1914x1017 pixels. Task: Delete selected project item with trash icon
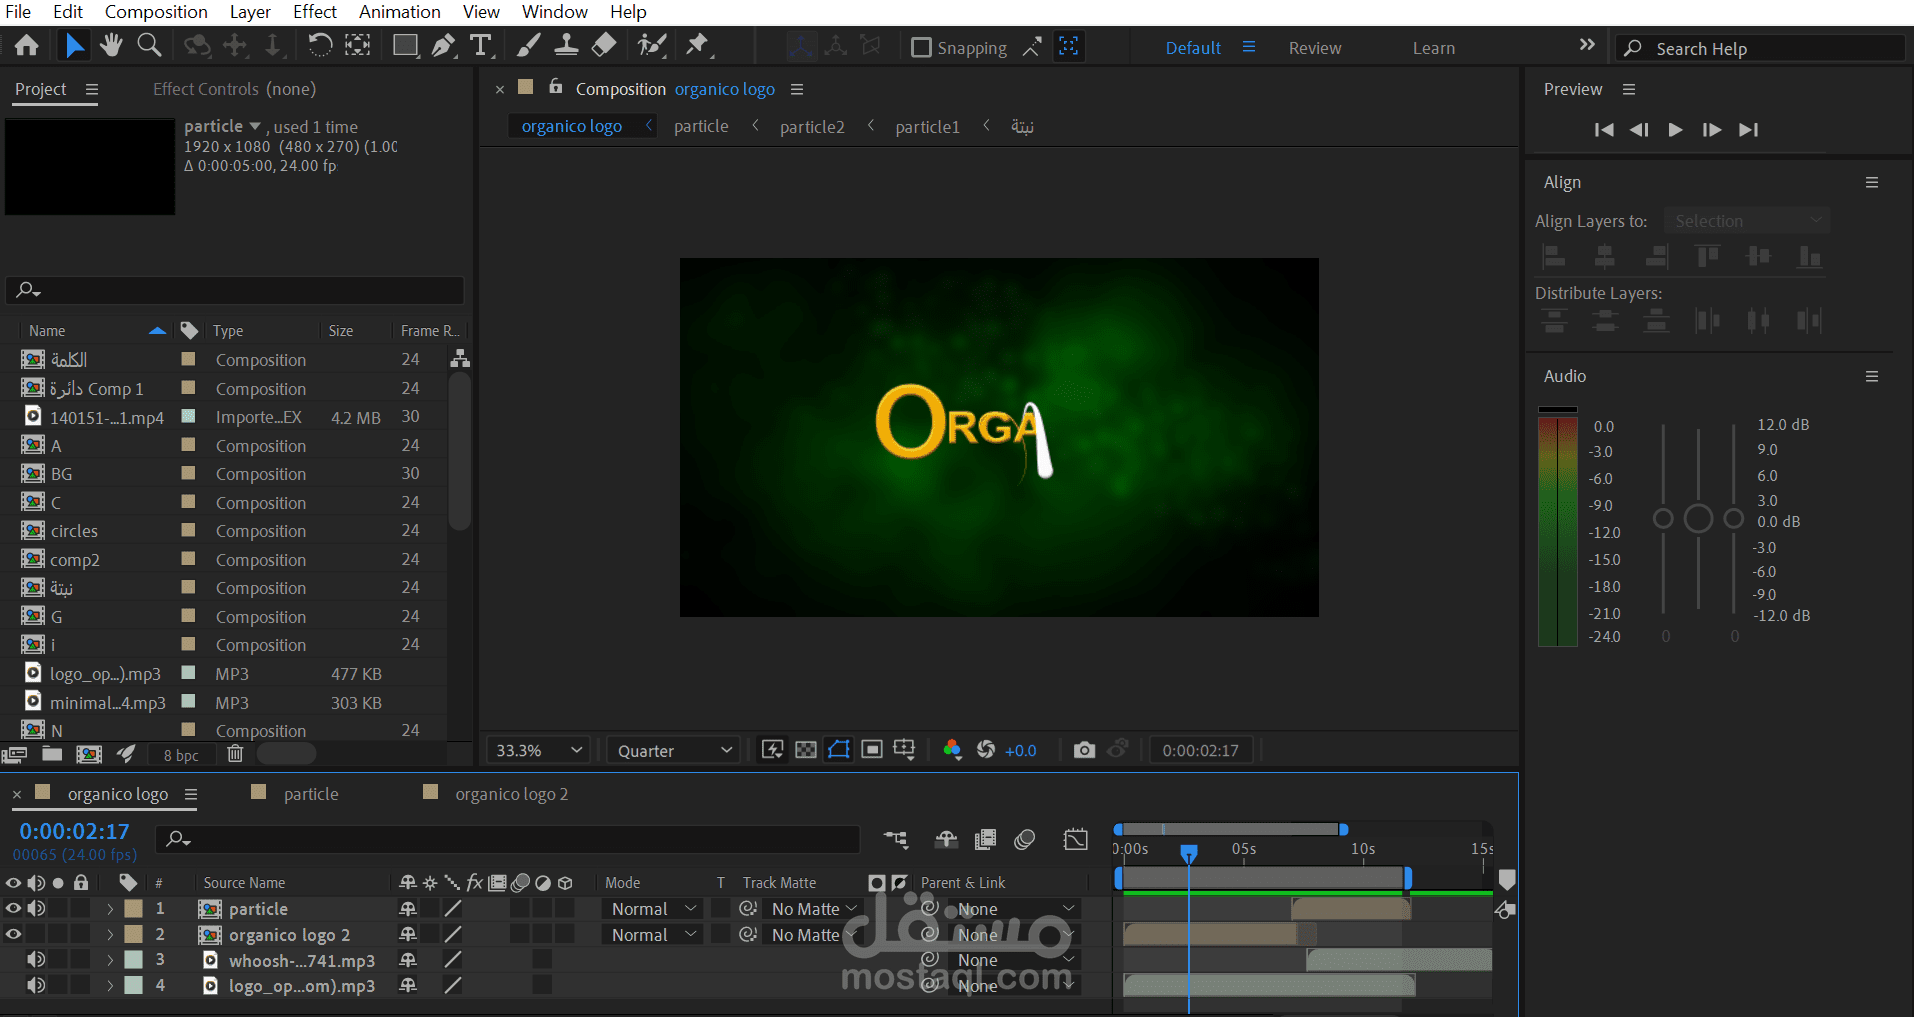tap(235, 754)
